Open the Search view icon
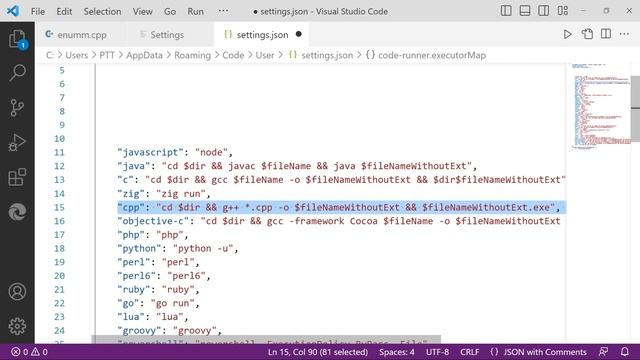Image resolution: width=640 pixels, height=360 pixels. click(x=17, y=73)
